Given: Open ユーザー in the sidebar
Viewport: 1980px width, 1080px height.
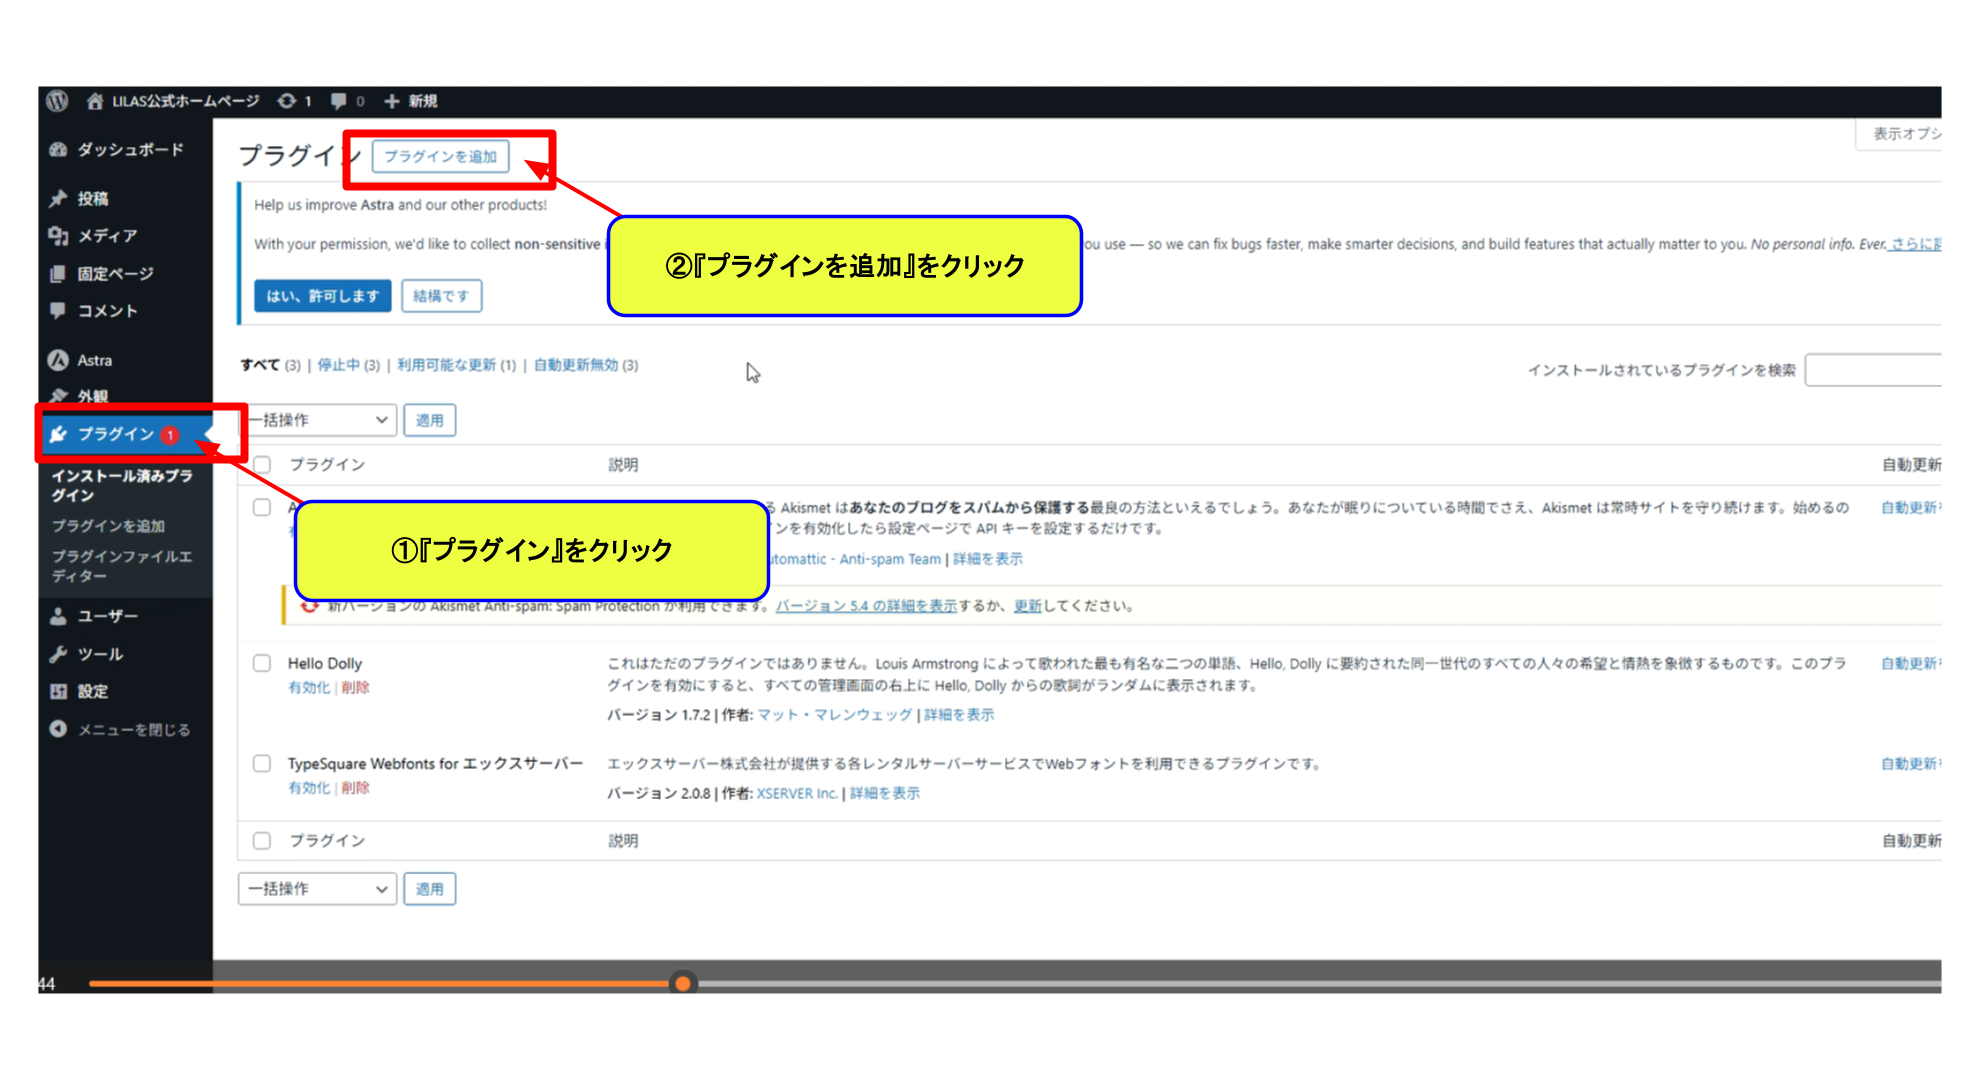Looking at the screenshot, I should click(94, 616).
